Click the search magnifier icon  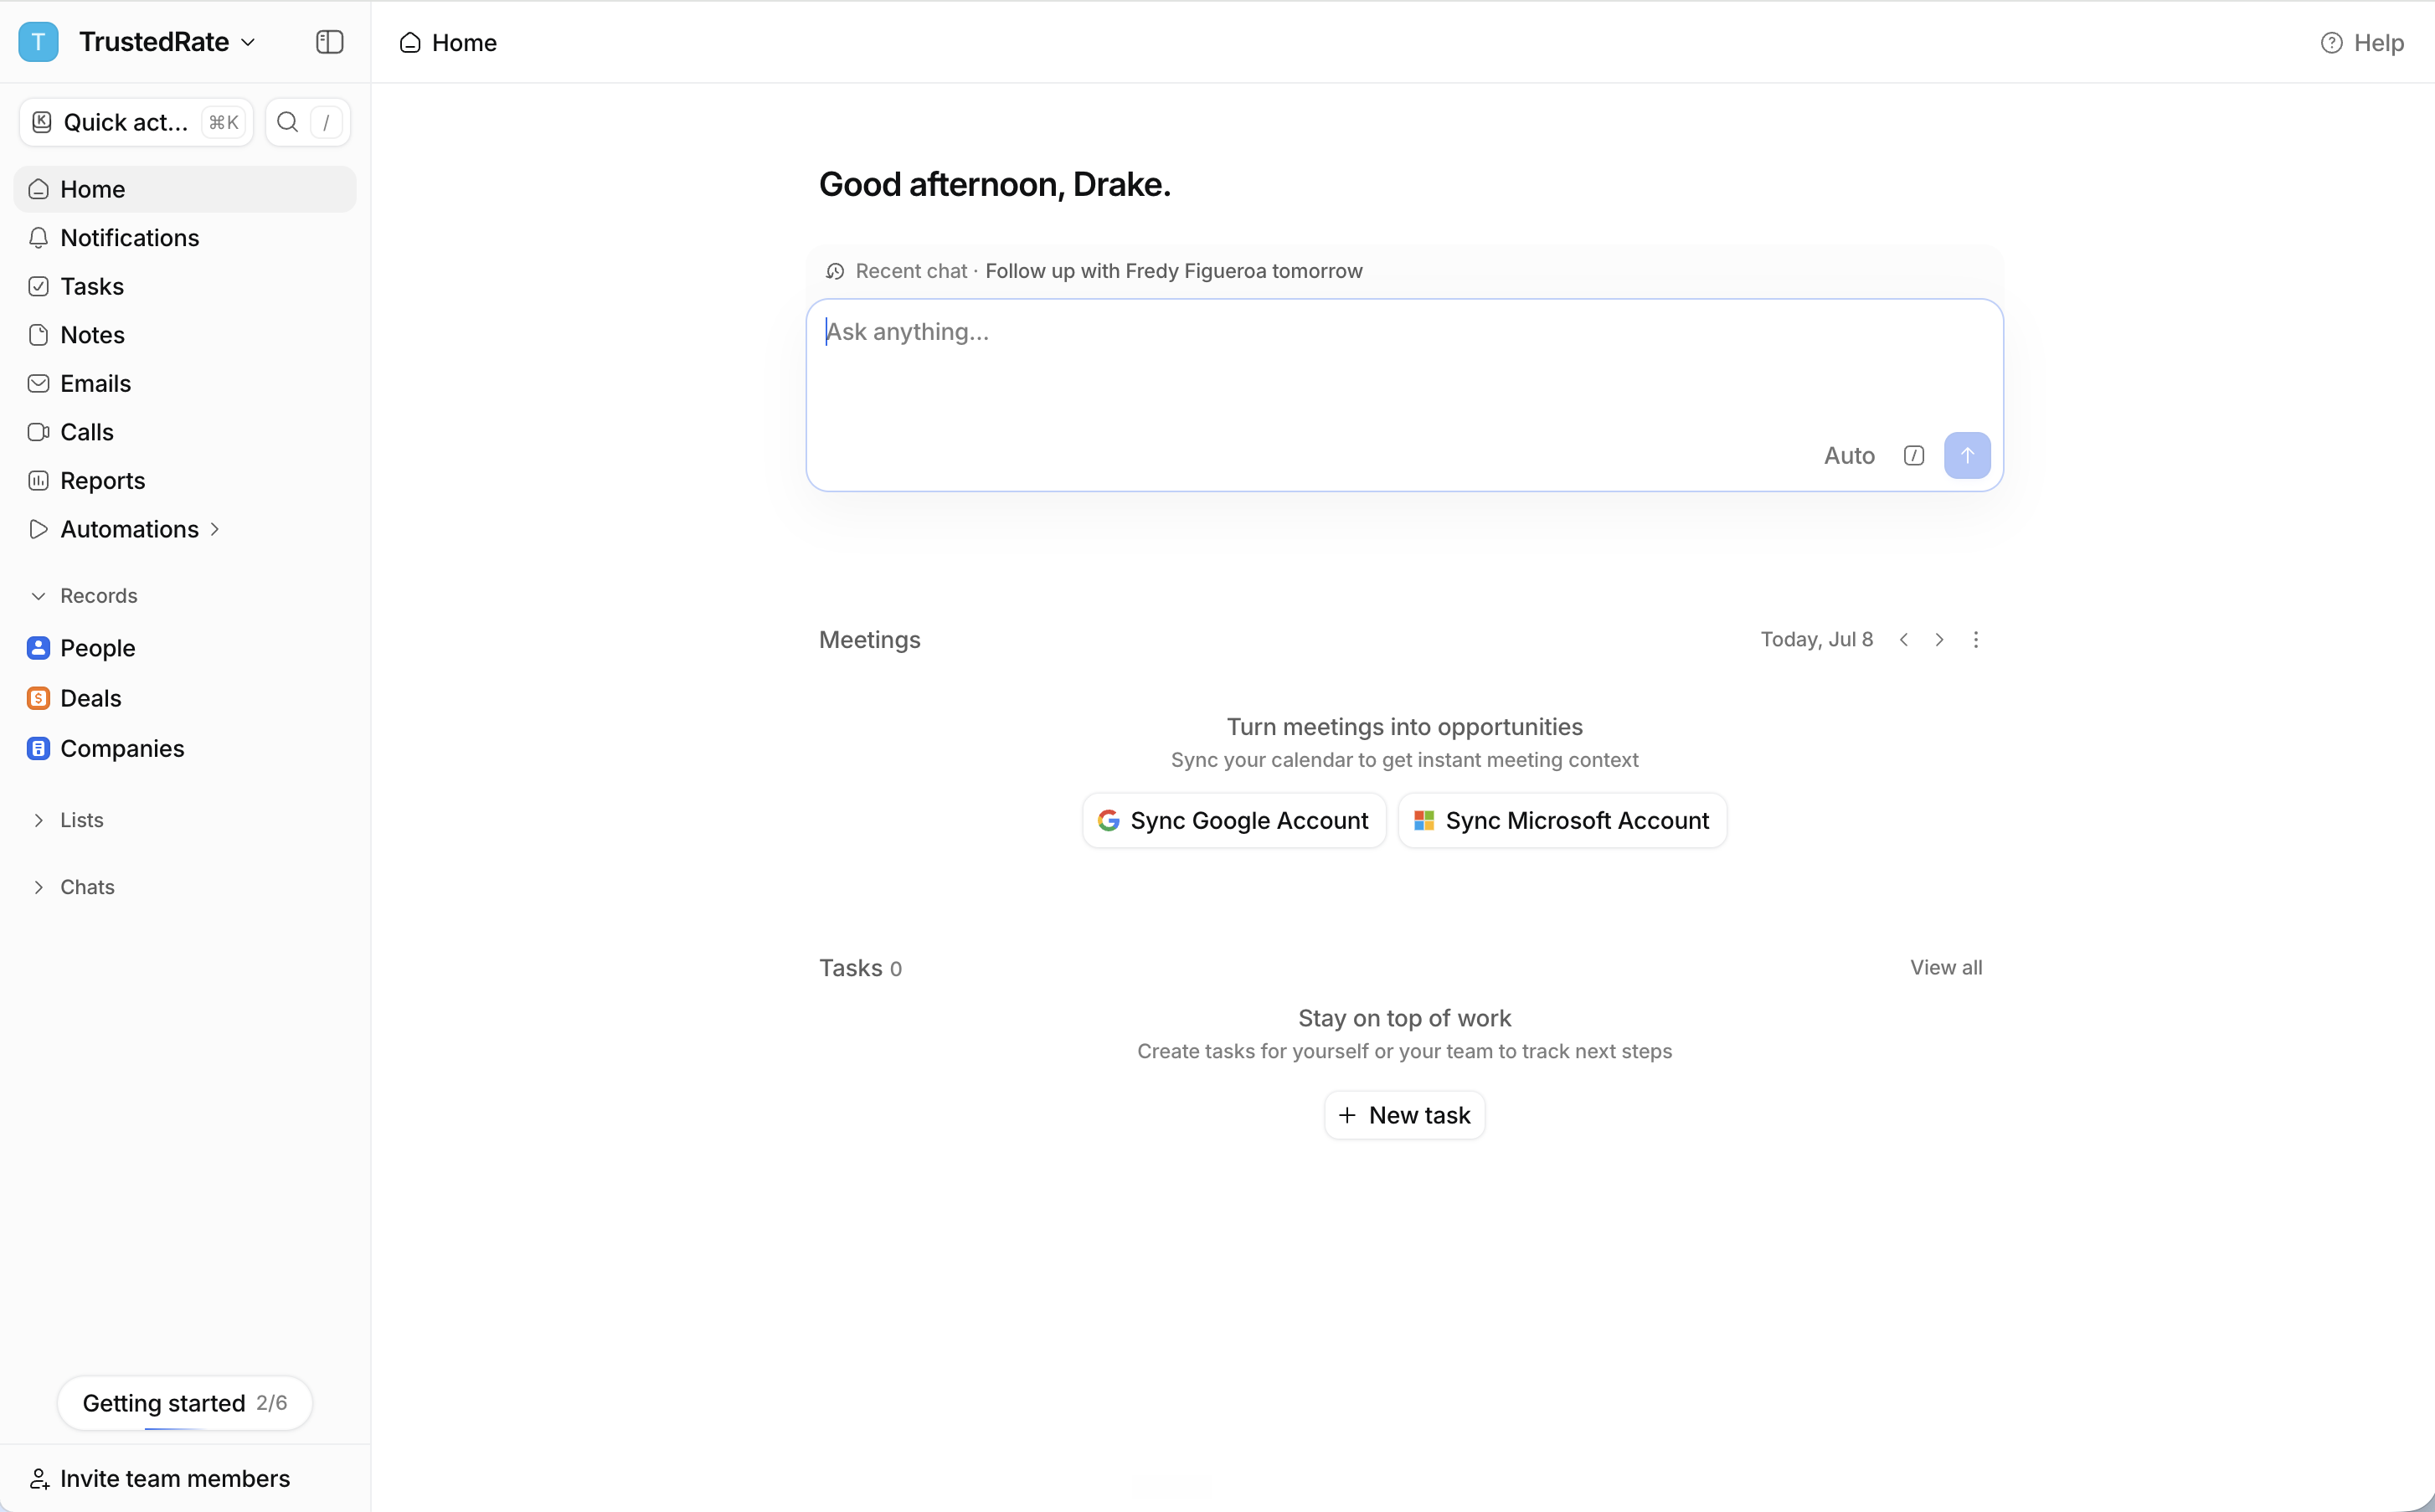(287, 122)
